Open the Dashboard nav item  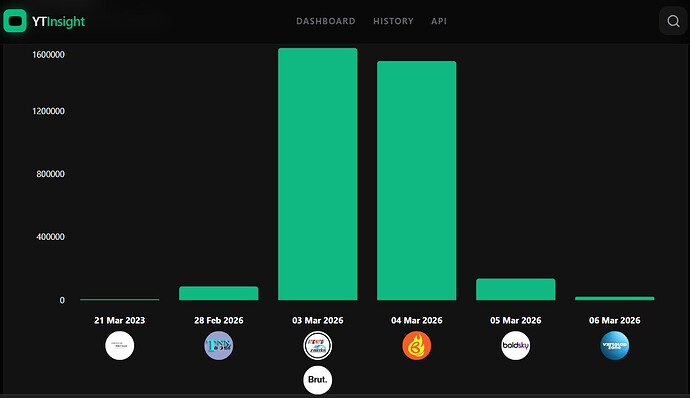[326, 21]
